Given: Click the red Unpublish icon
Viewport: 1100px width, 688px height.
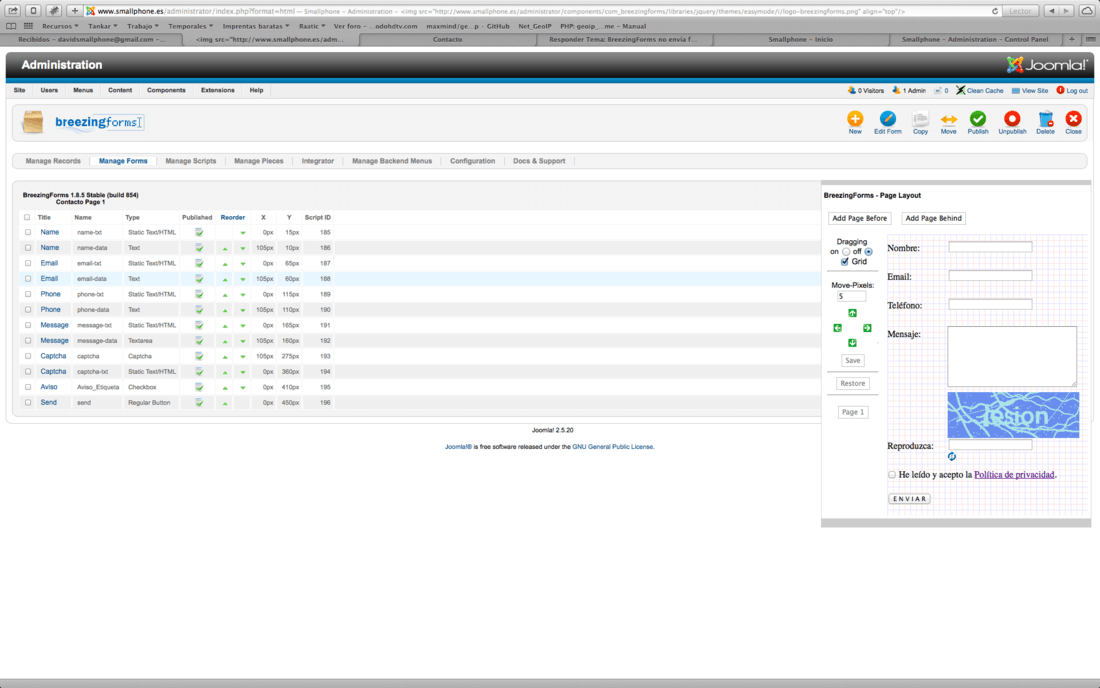Looking at the screenshot, I should tap(1012, 119).
